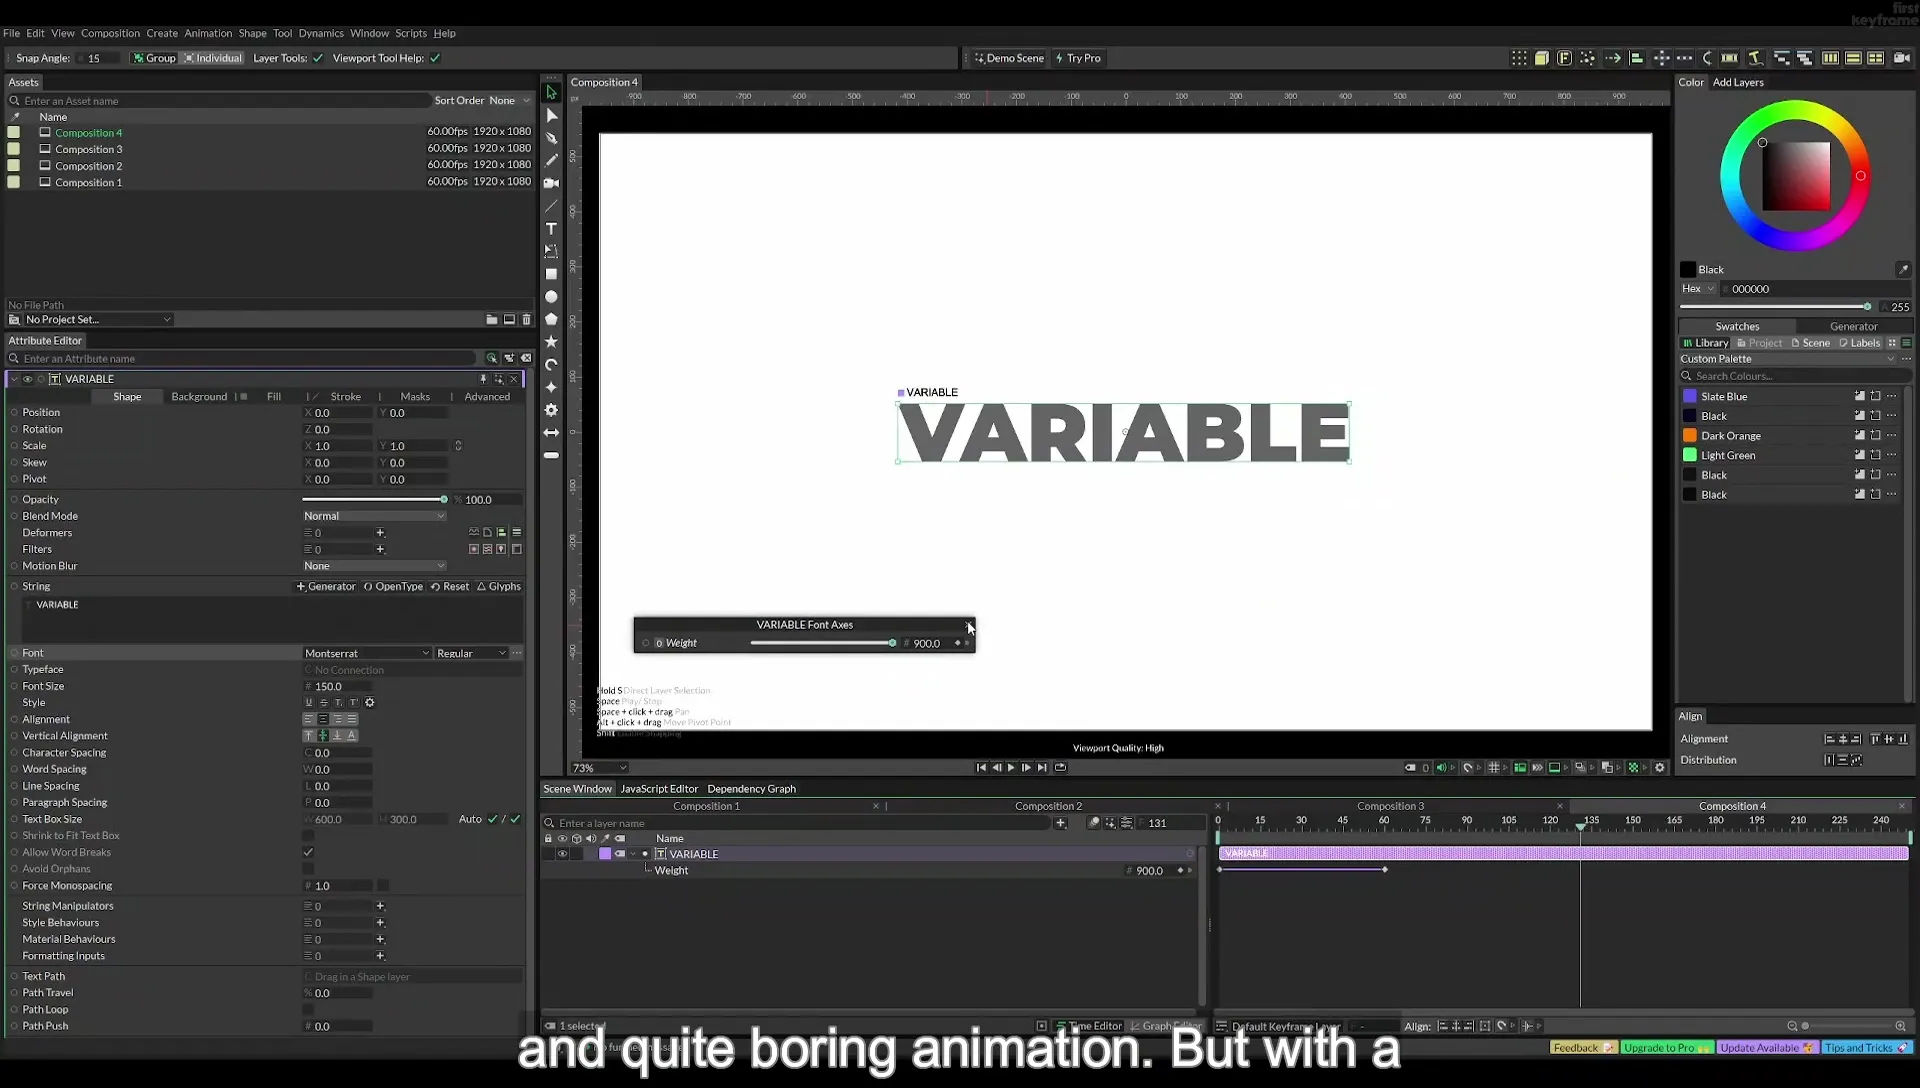This screenshot has height=1088, width=1920.
Task: Select the Camera tool
Action: coord(551,183)
